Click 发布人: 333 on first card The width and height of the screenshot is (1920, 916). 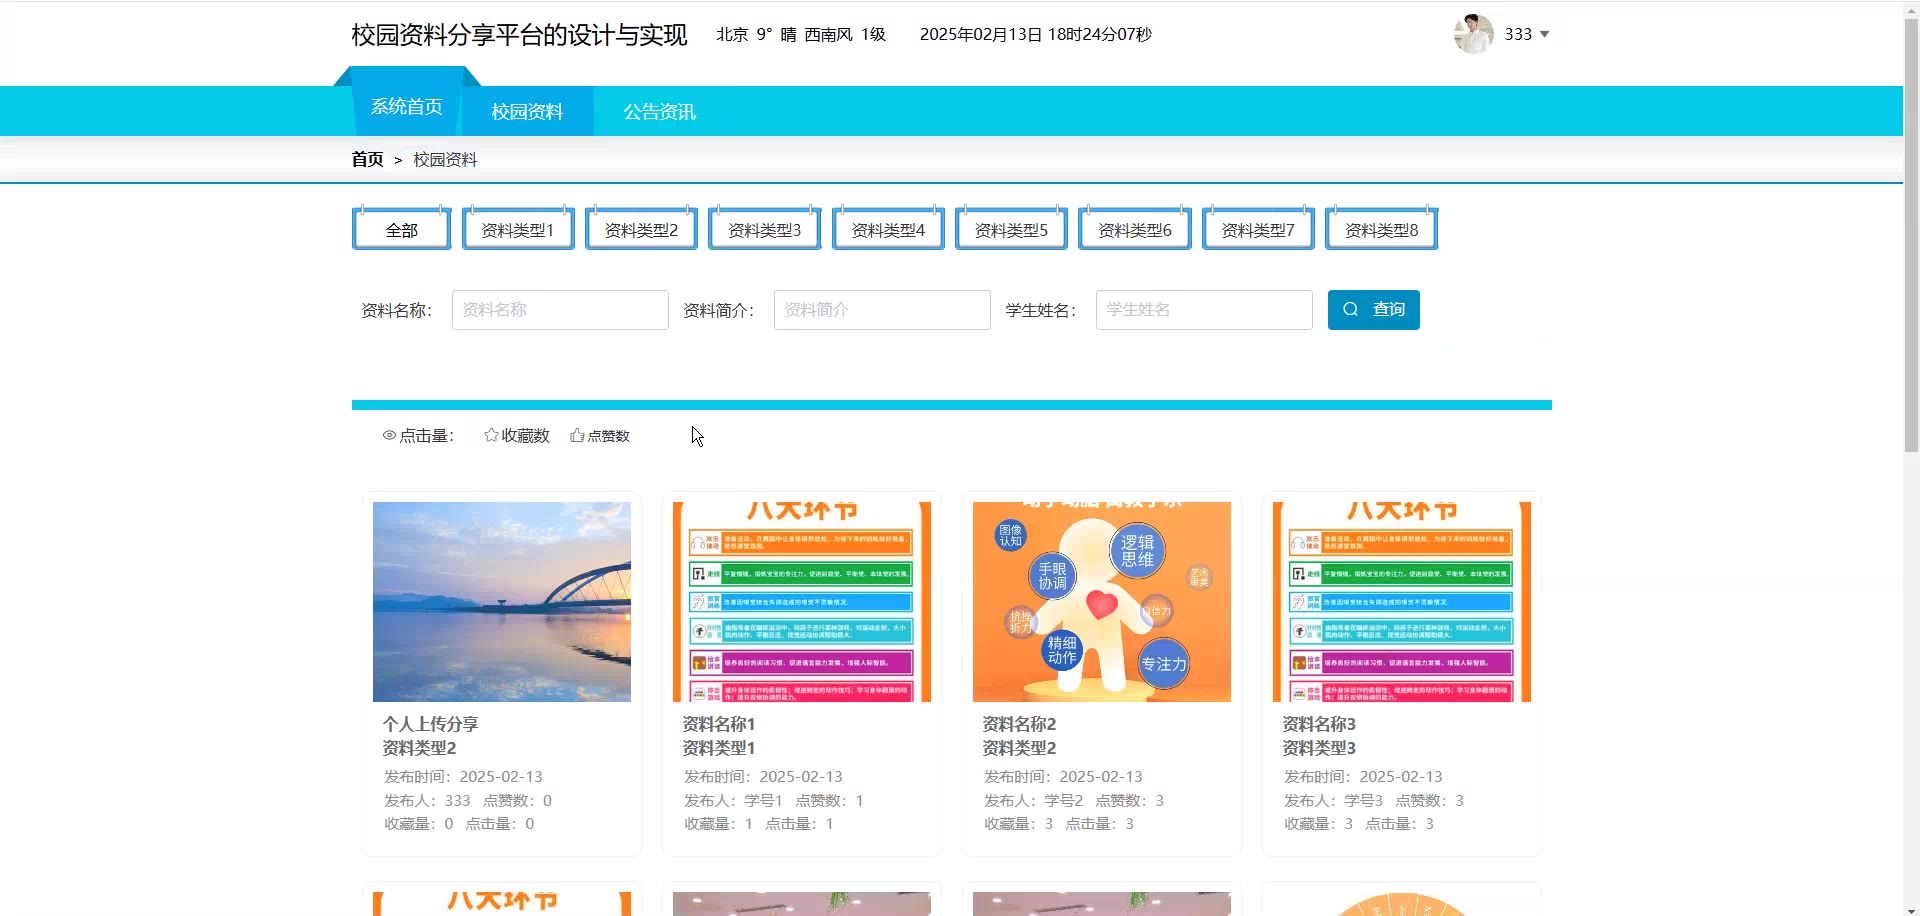(x=427, y=800)
